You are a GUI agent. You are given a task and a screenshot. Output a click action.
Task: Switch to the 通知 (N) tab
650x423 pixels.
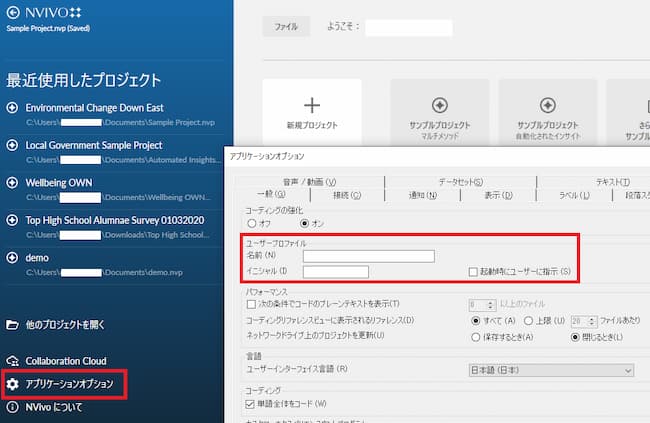pos(423,195)
